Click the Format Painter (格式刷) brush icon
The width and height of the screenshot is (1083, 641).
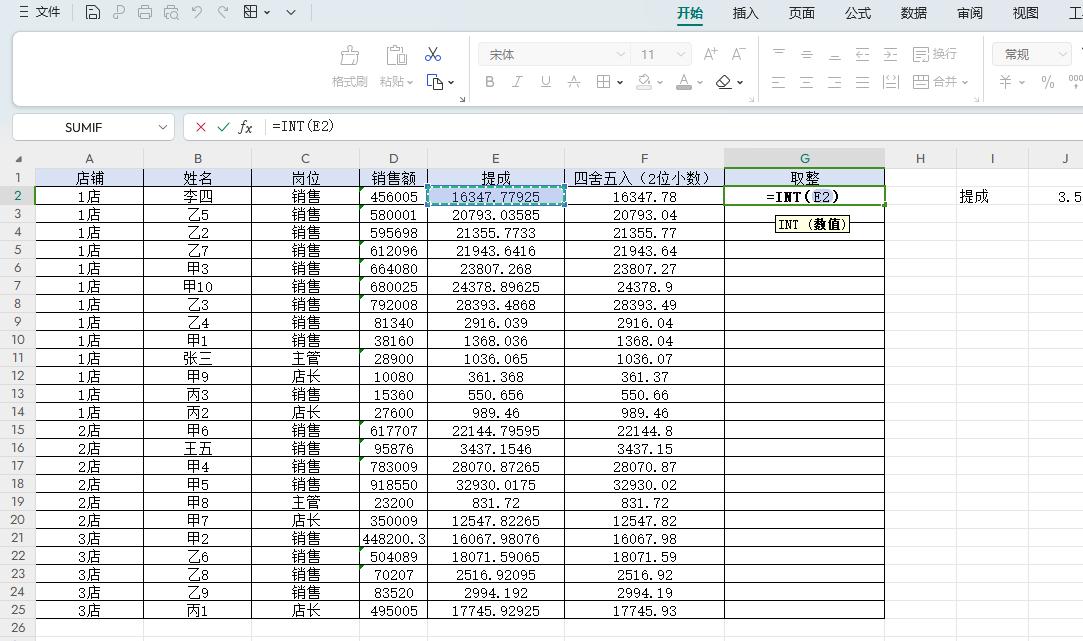click(349, 55)
